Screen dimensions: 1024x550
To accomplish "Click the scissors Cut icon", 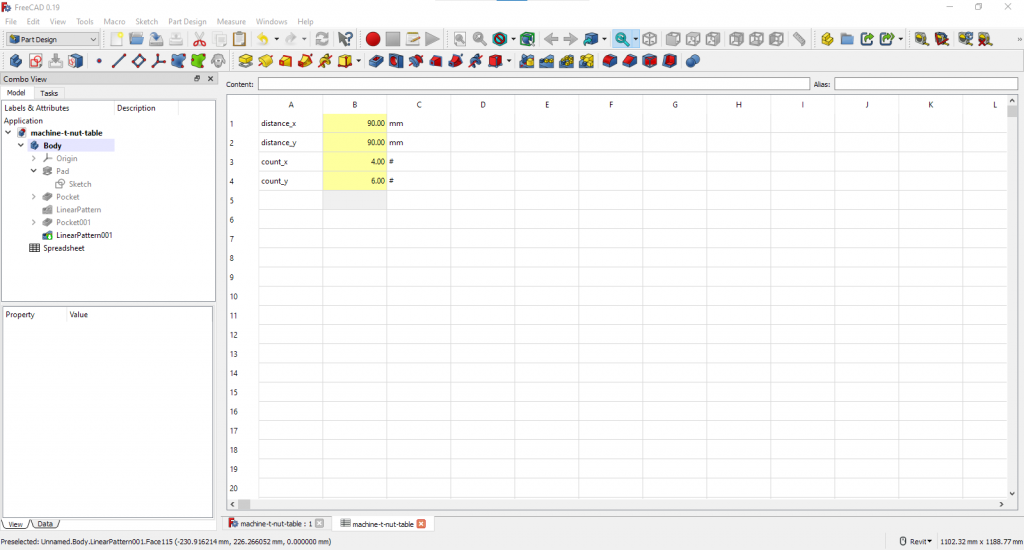I will (x=199, y=39).
